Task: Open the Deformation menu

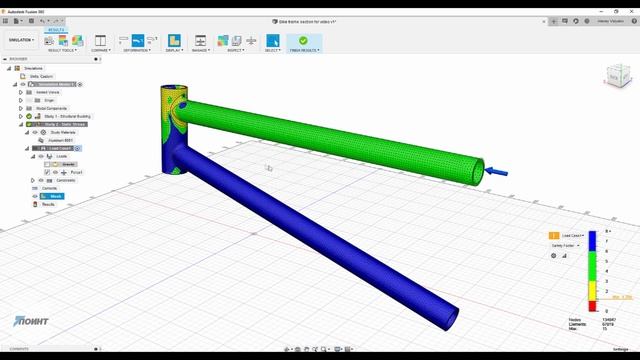Action: 137,50
